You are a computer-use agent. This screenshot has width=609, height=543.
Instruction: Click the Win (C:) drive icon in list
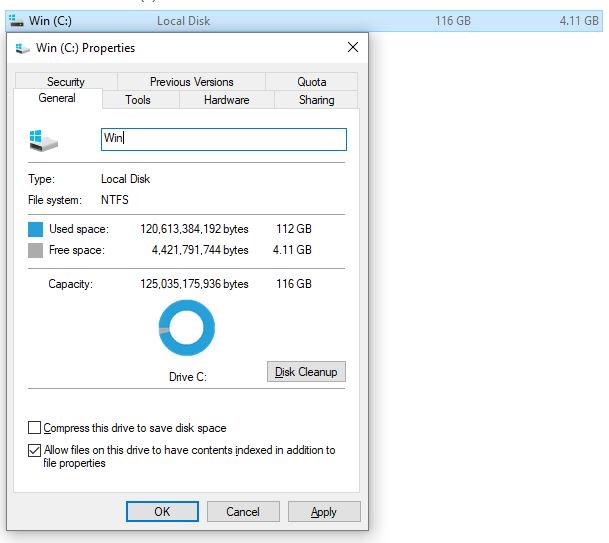click(x=16, y=21)
